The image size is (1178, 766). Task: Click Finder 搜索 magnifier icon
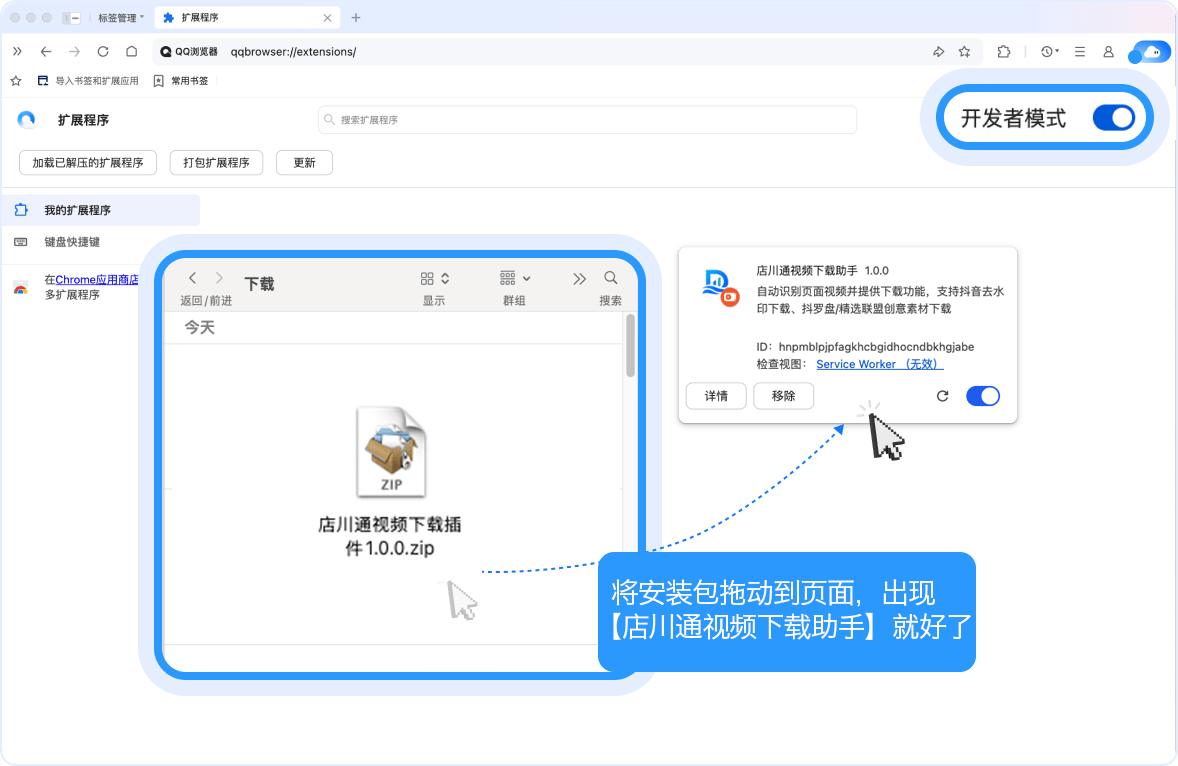click(611, 278)
